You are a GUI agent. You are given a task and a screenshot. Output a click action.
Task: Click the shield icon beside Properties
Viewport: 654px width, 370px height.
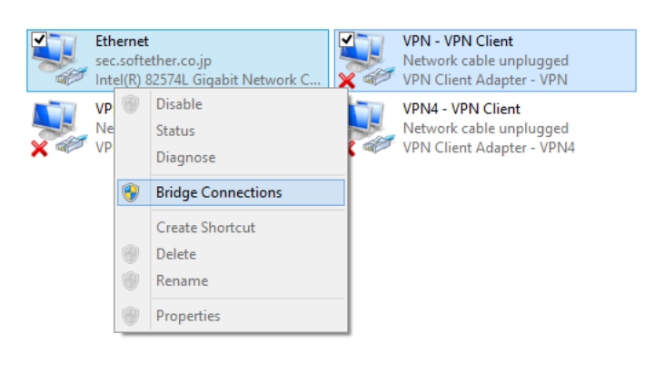(x=131, y=316)
